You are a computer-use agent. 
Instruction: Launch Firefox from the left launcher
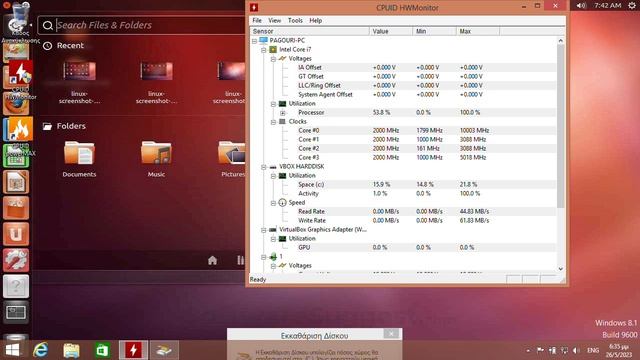(16, 105)
